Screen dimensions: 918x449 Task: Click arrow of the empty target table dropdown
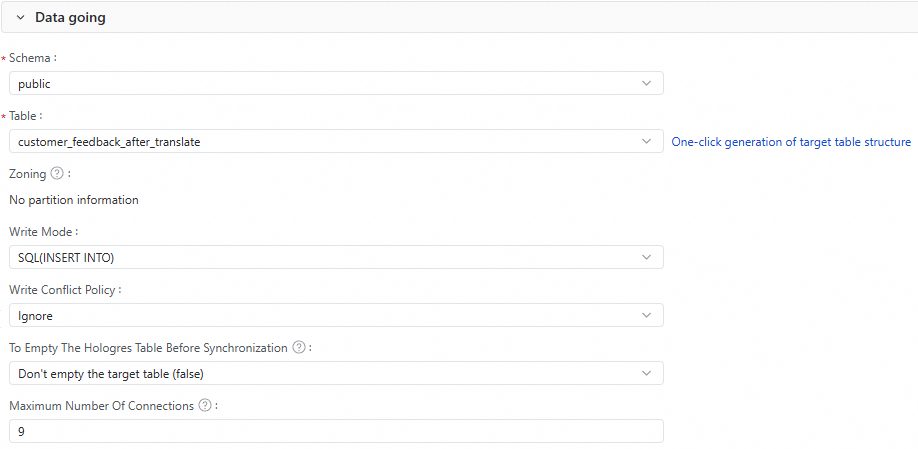(x=647, y=374)
